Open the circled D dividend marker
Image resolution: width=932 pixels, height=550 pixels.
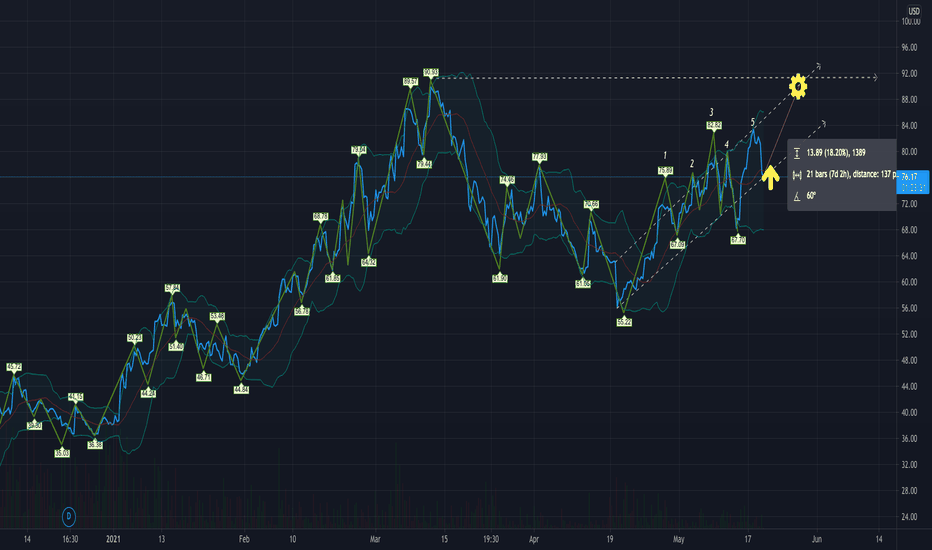point(69,516)
